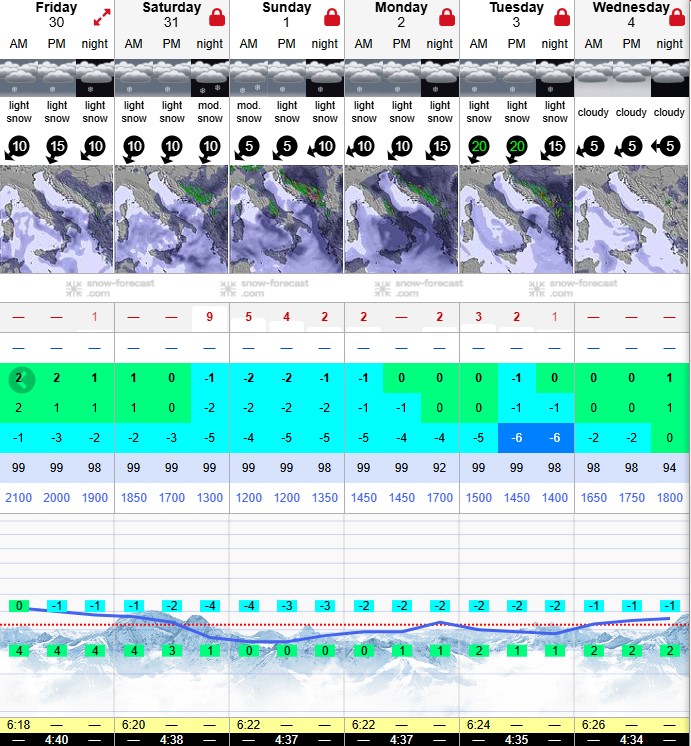This screenshot has width=691, height=746.
Task: Click Wednesday PM cloudy label
Action: [x=632, y=112]
